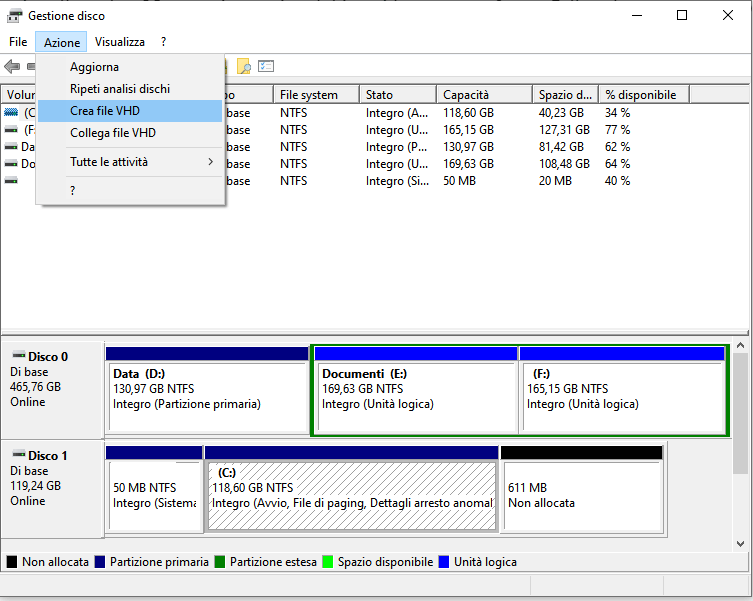Click the Integro (Si... status cell

tap(397, 181)
